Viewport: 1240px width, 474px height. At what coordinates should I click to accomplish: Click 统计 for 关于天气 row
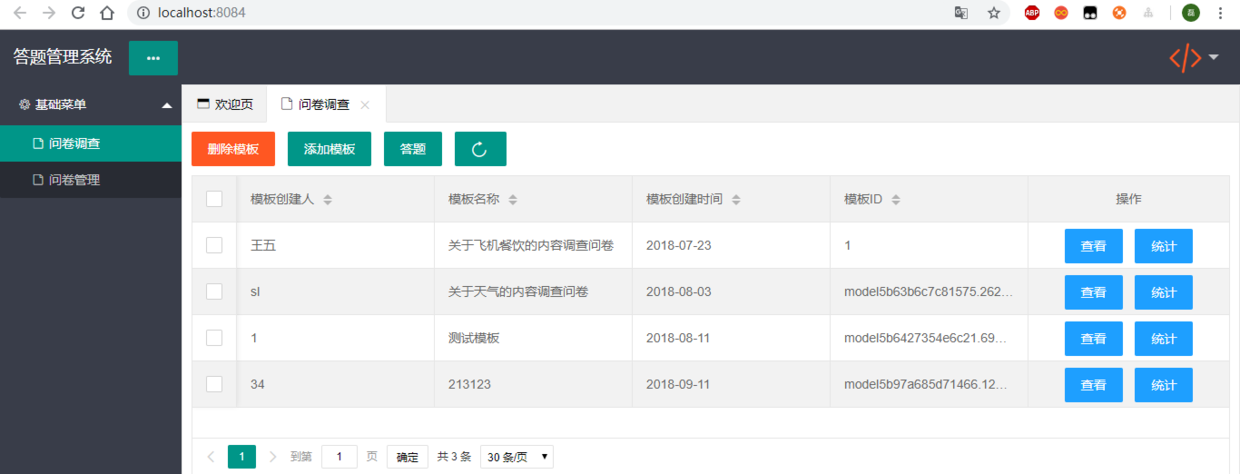pyautogui.click(x=1164, y=292)
